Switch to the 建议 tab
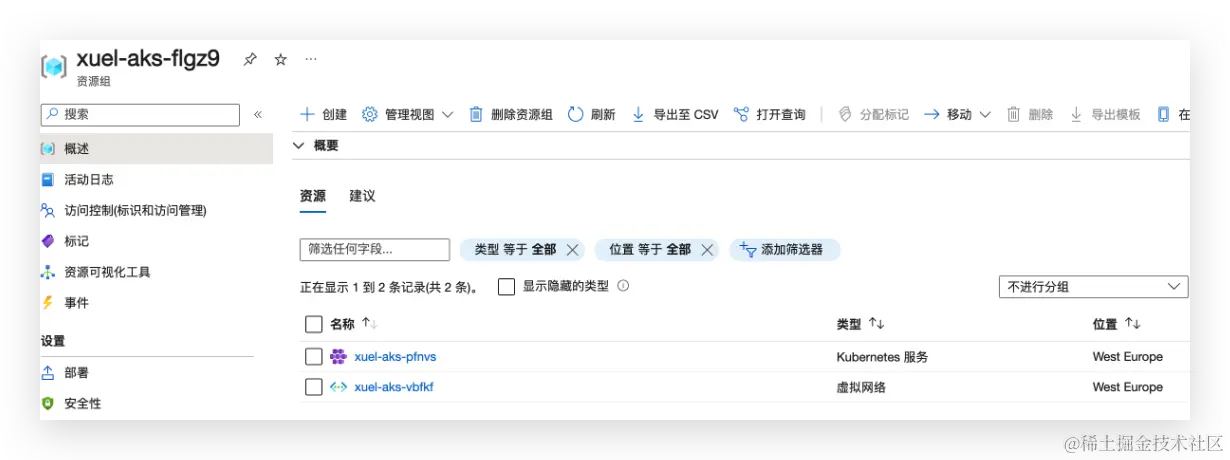Image resolution: width=1230 pixels, height=460 pixels. 362,196
